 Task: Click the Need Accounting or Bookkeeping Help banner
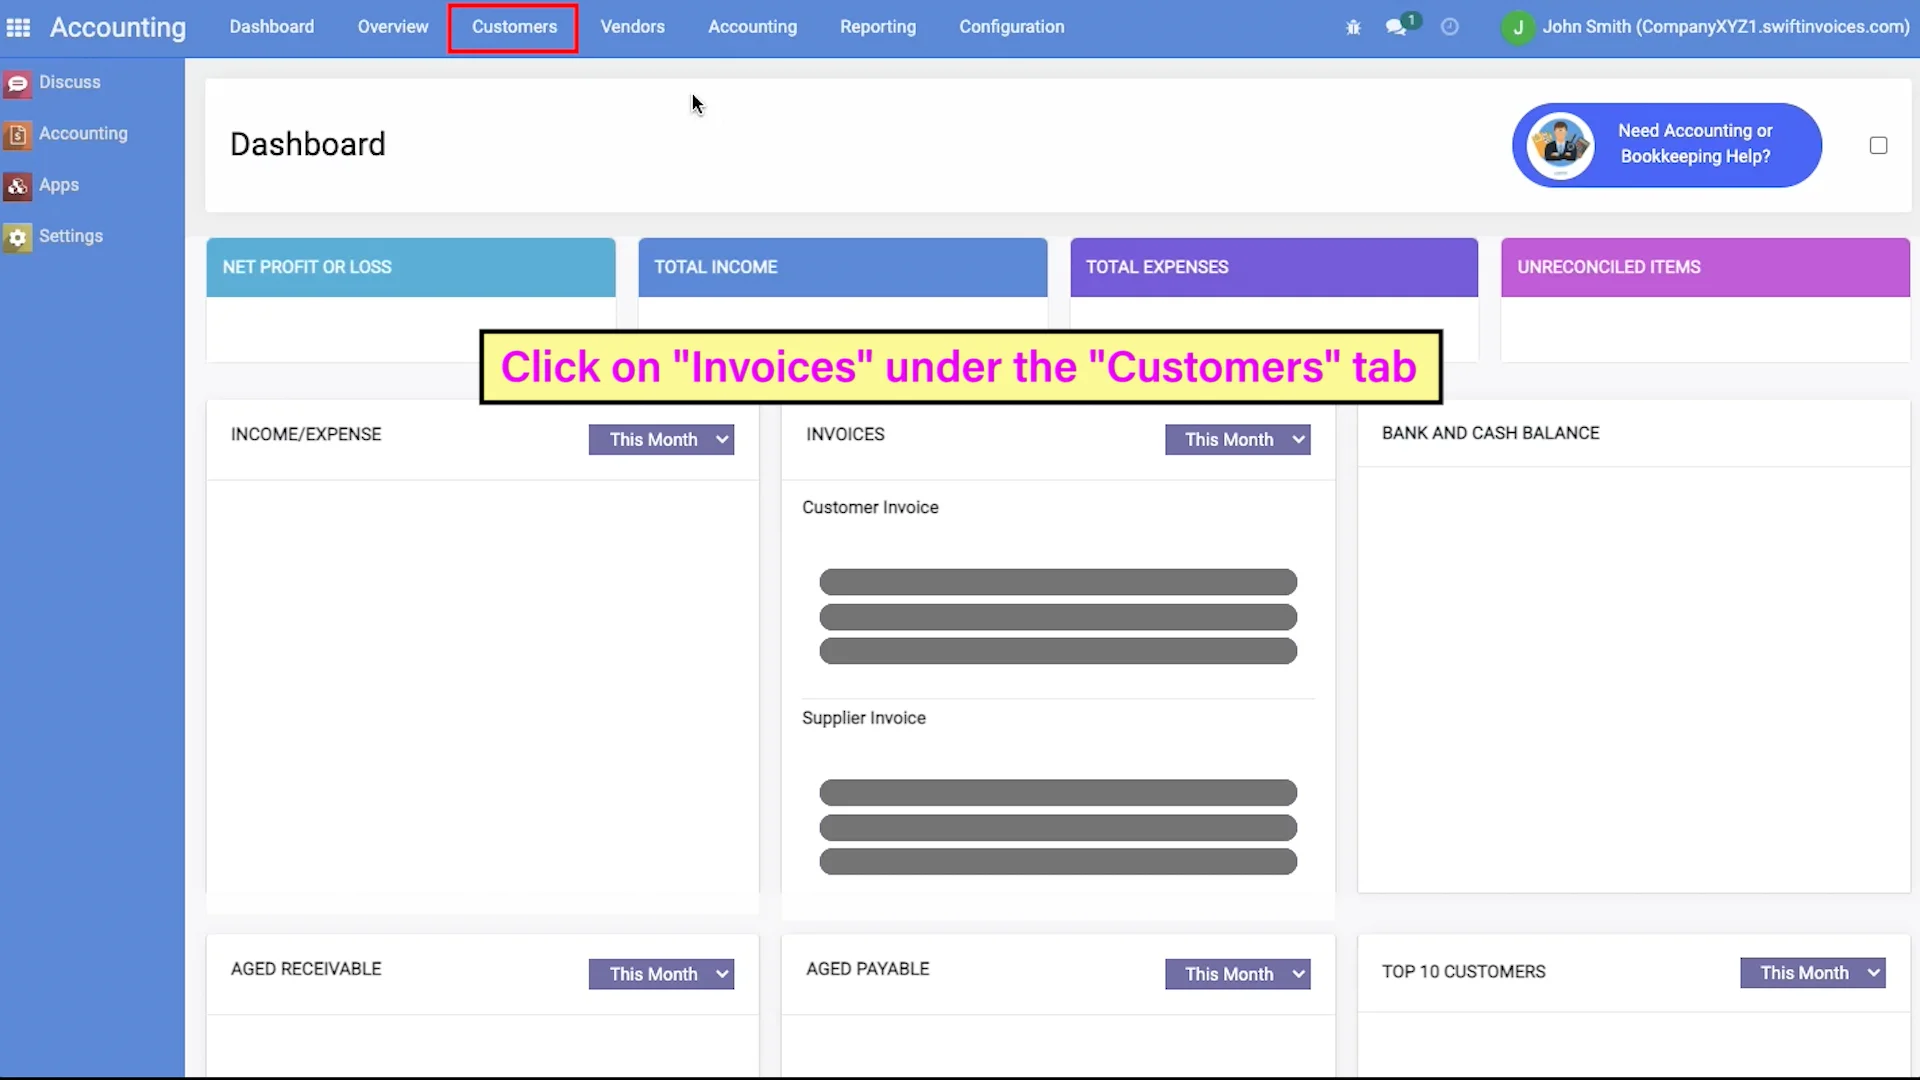pyautogui.click(x=1665, y=145)
